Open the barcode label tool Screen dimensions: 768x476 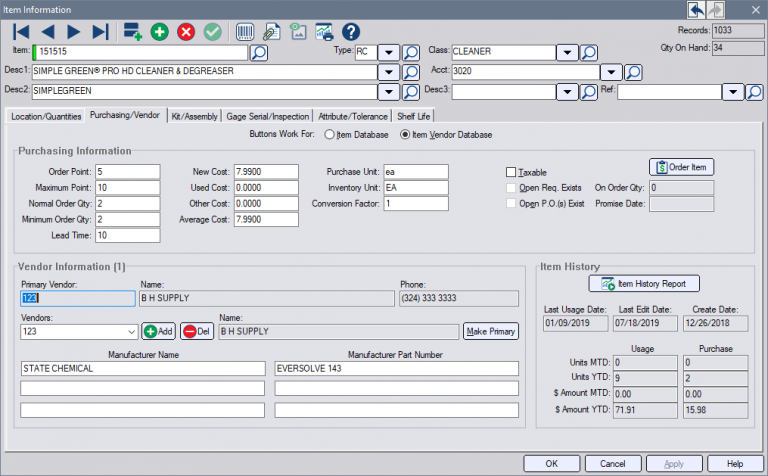244,31
